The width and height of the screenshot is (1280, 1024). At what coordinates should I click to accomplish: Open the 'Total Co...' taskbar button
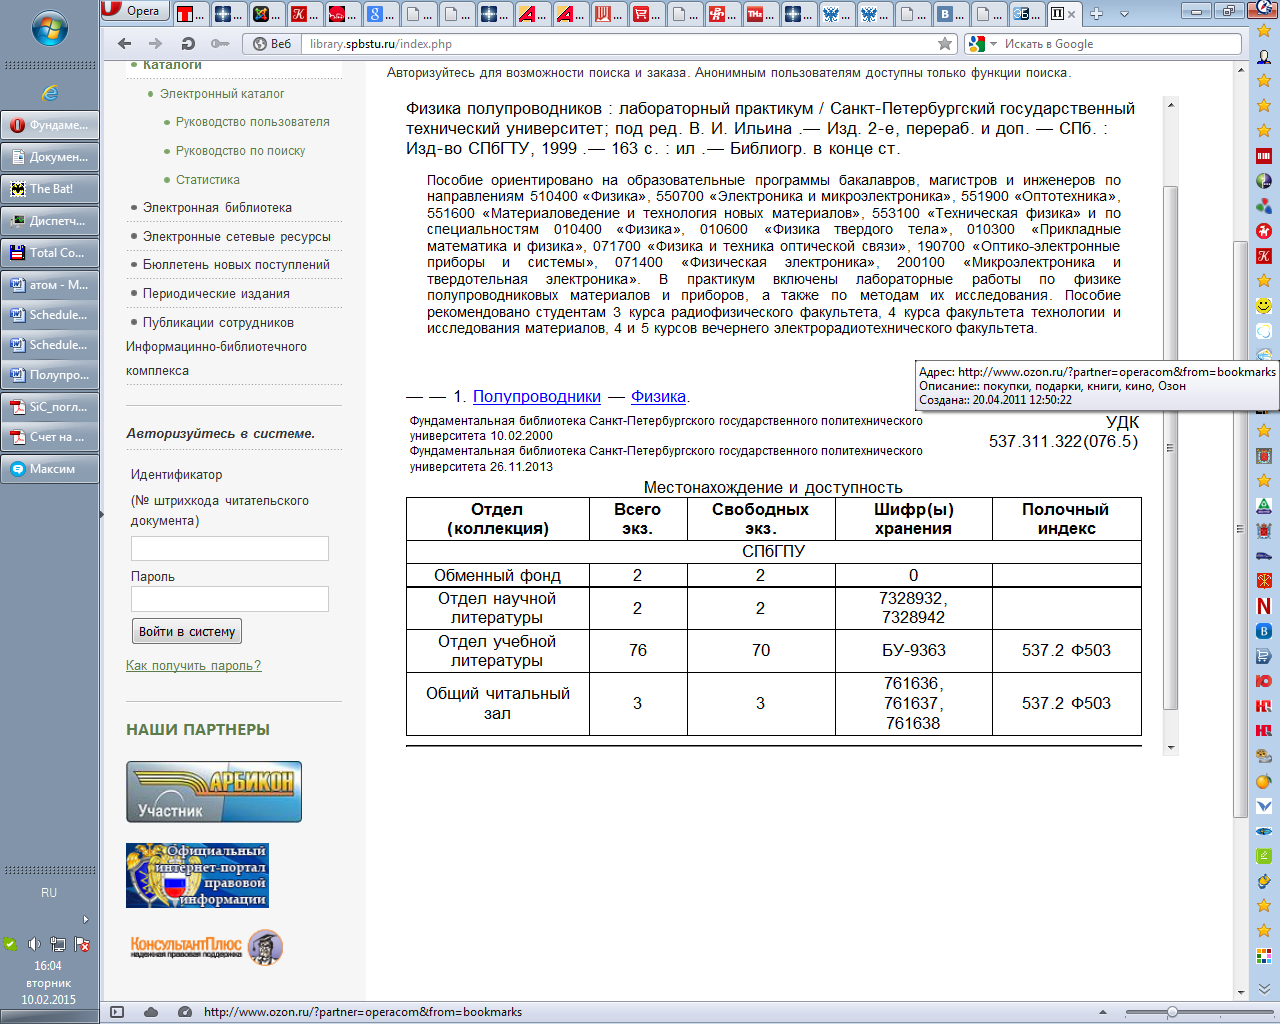coord(50,252)
